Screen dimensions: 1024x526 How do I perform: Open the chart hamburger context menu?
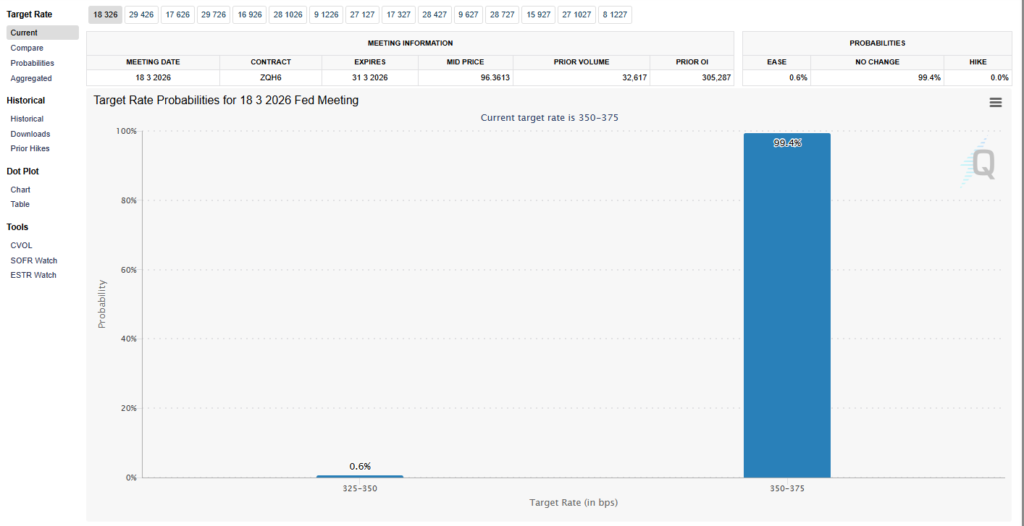coord(995,103)
